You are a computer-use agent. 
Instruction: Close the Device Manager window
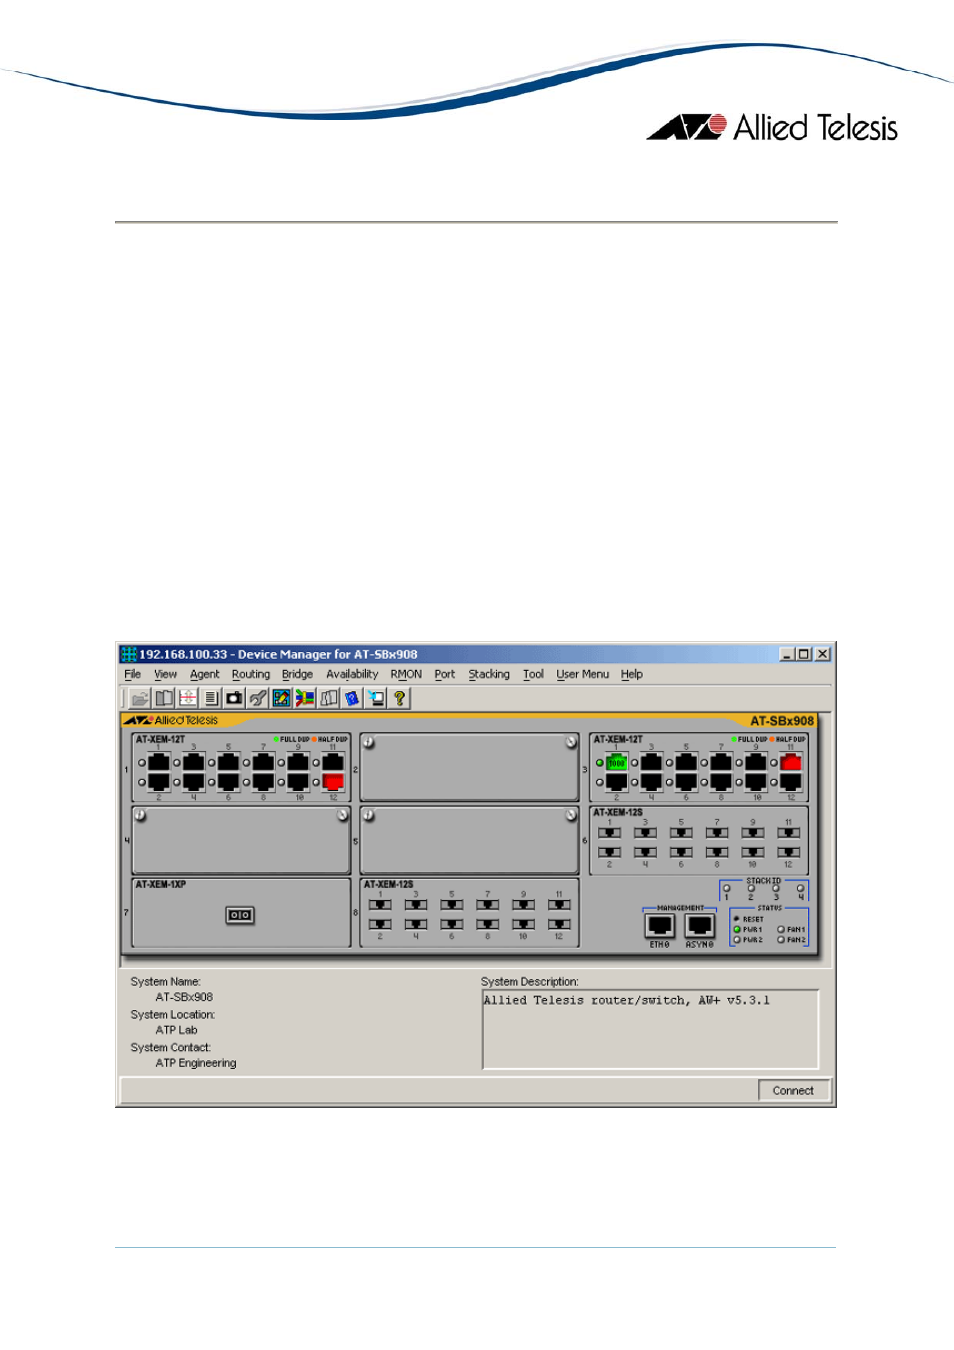coord(822,654)
